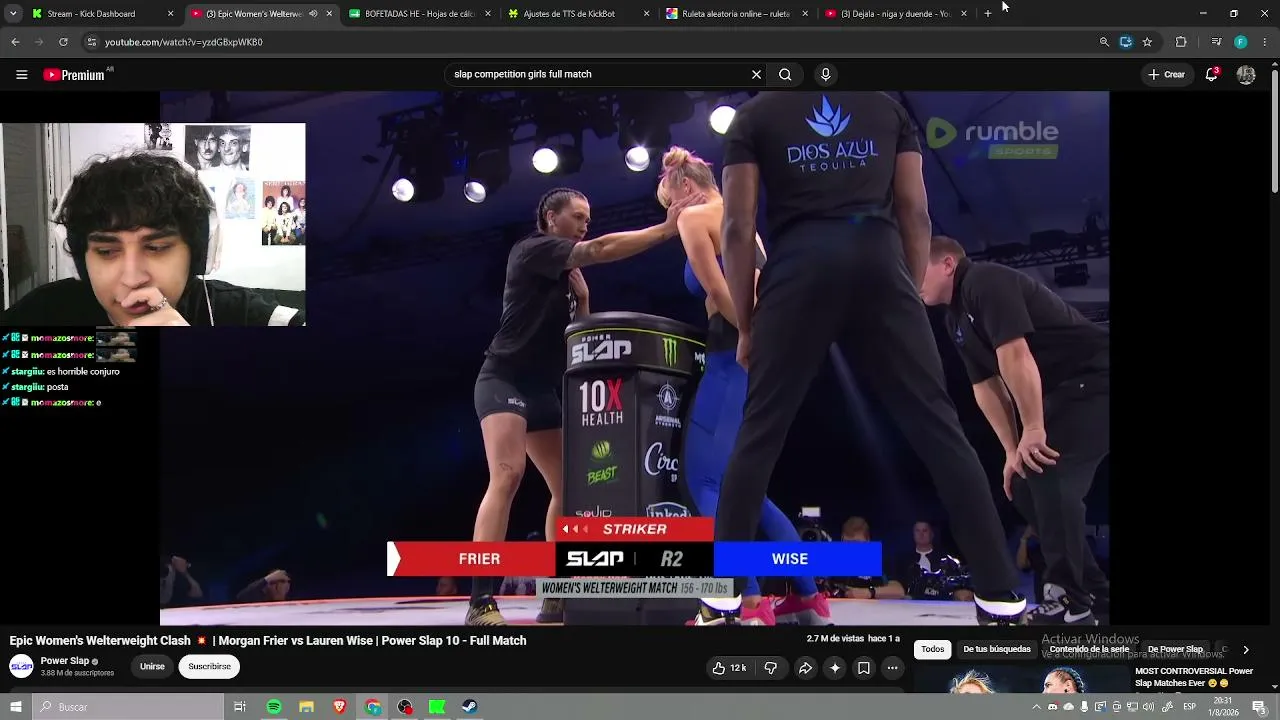Viewport: 1280px width, 720px height.
Task: Open the browser zoom magnifier control
Action: pos(1104,42)
